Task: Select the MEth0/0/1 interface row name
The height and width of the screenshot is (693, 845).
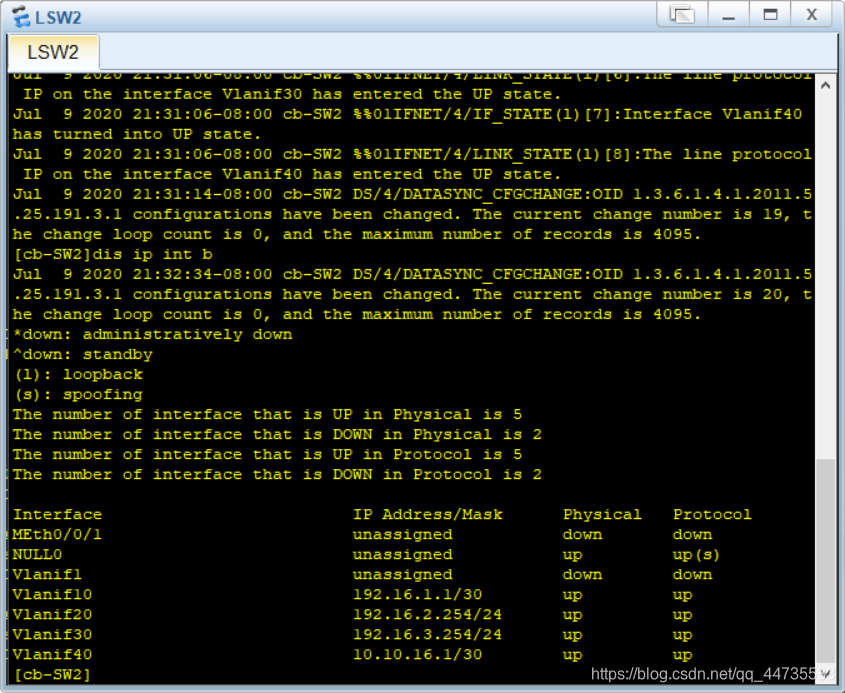Action: coord(57,535)
